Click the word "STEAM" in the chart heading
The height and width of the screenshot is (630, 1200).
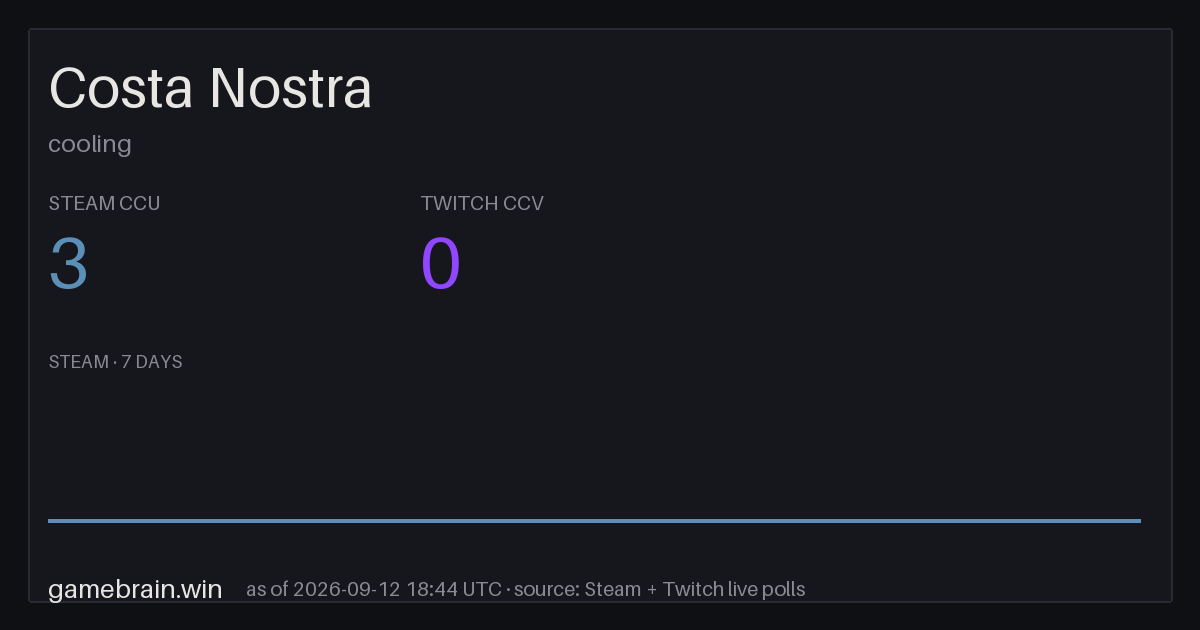point(79,362)
